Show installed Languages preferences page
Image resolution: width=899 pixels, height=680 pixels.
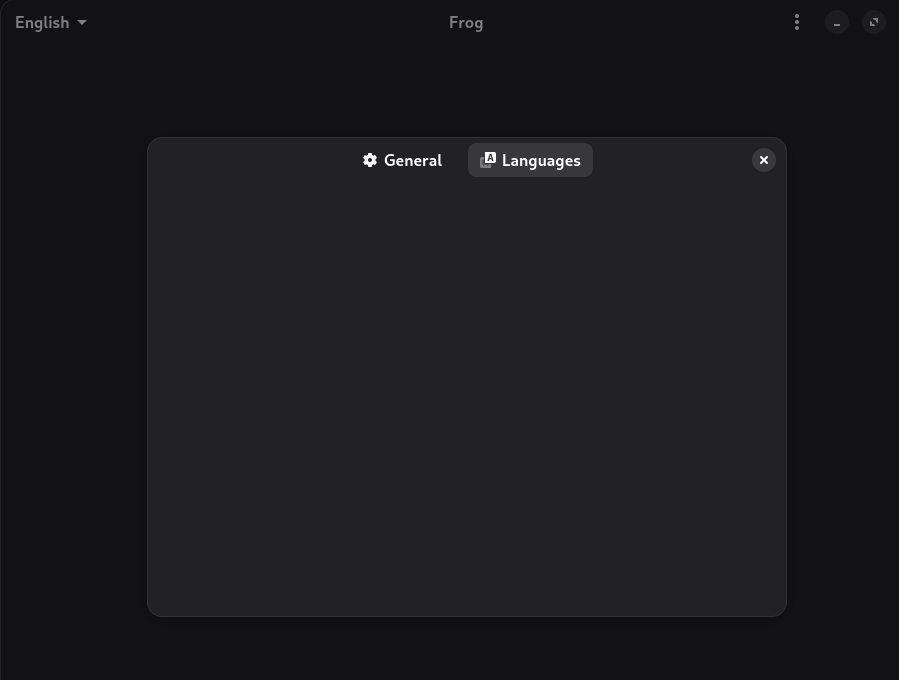(x=530, y=160)
